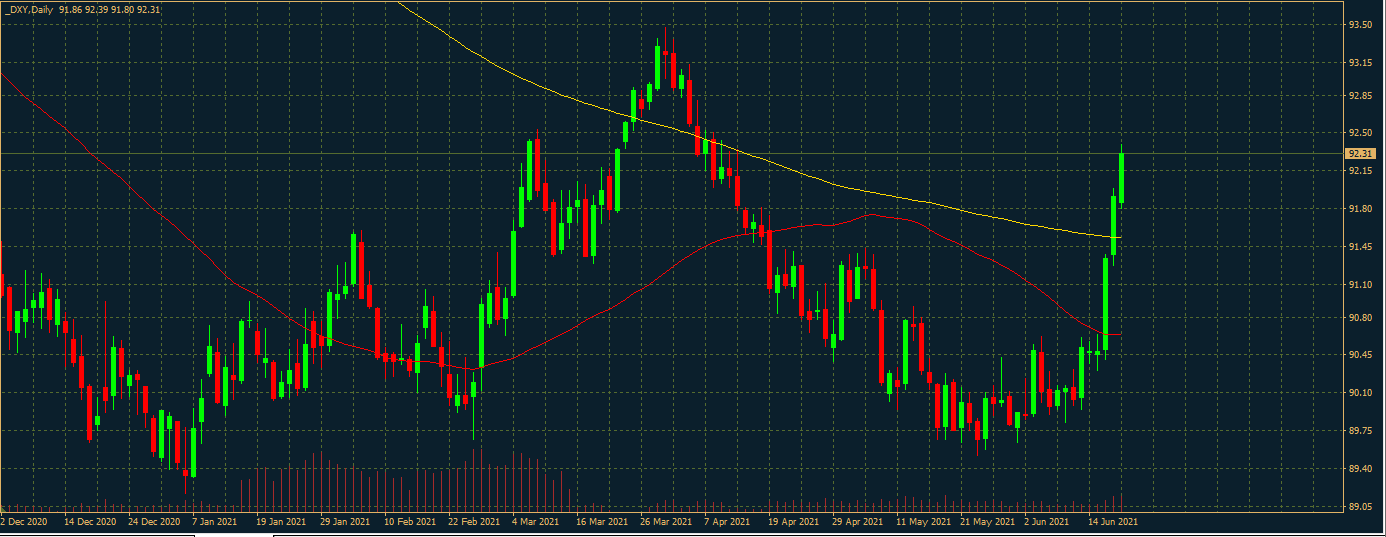This screenshot has height=537, width=1386.
Task: Click the 4 Mar 2021 date label
Action: (536, 522)
